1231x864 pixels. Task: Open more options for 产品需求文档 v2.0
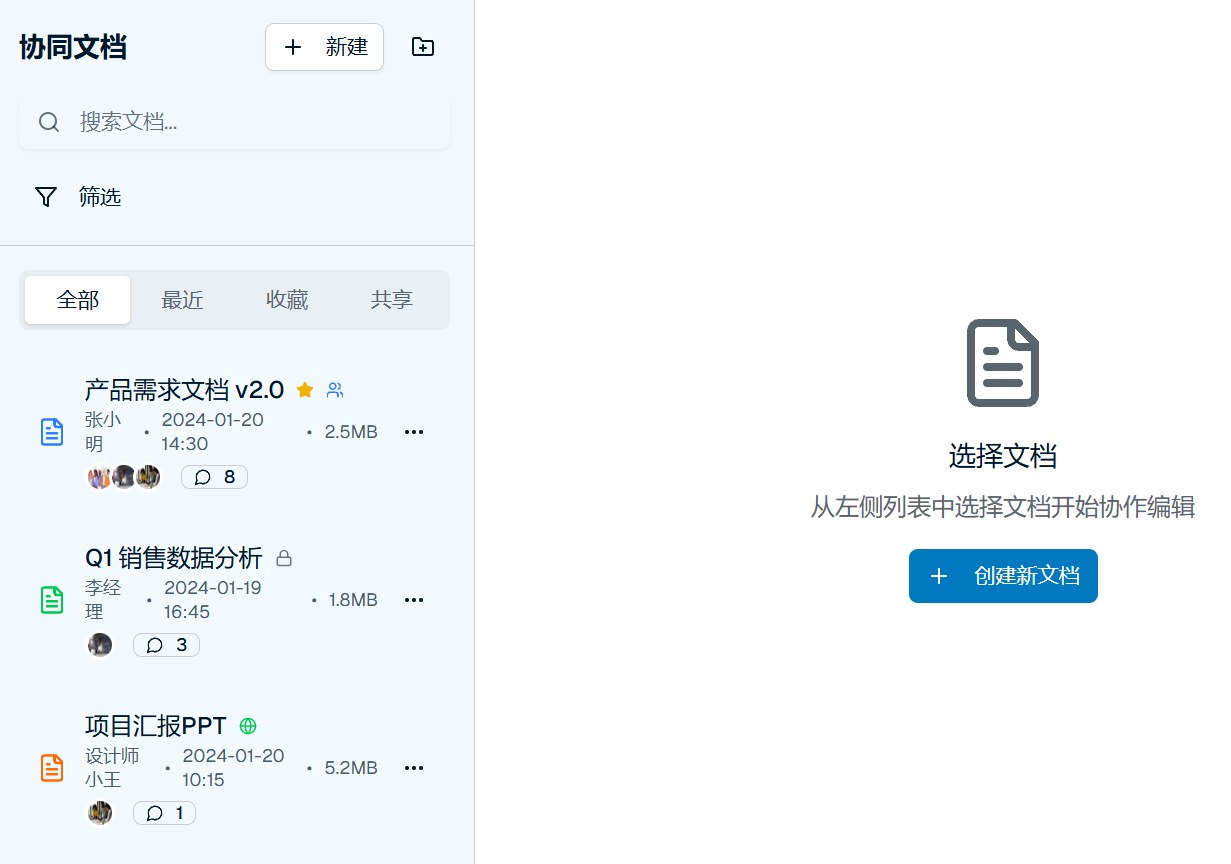(x=414, y=432)
